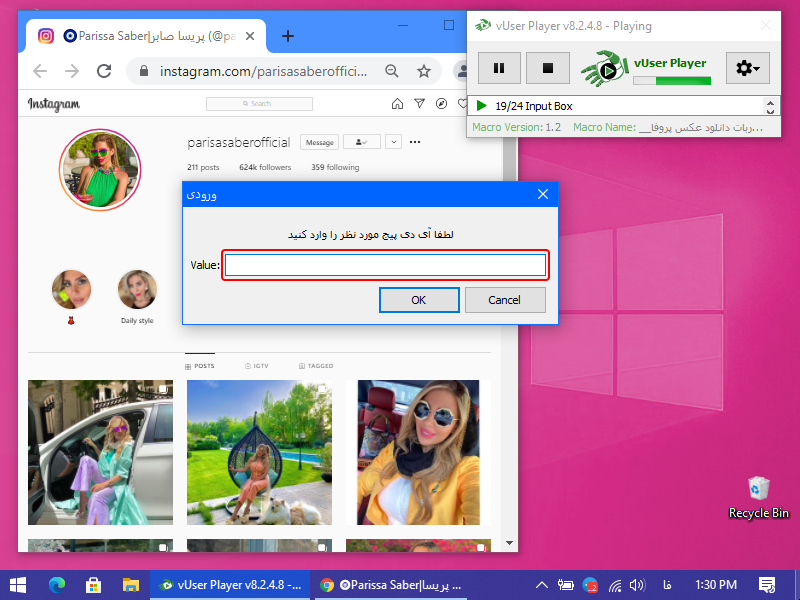Click the padlock site info icon
Viewport: 800px width, 600px height.
pyautogui.click(x=144, y=71)
